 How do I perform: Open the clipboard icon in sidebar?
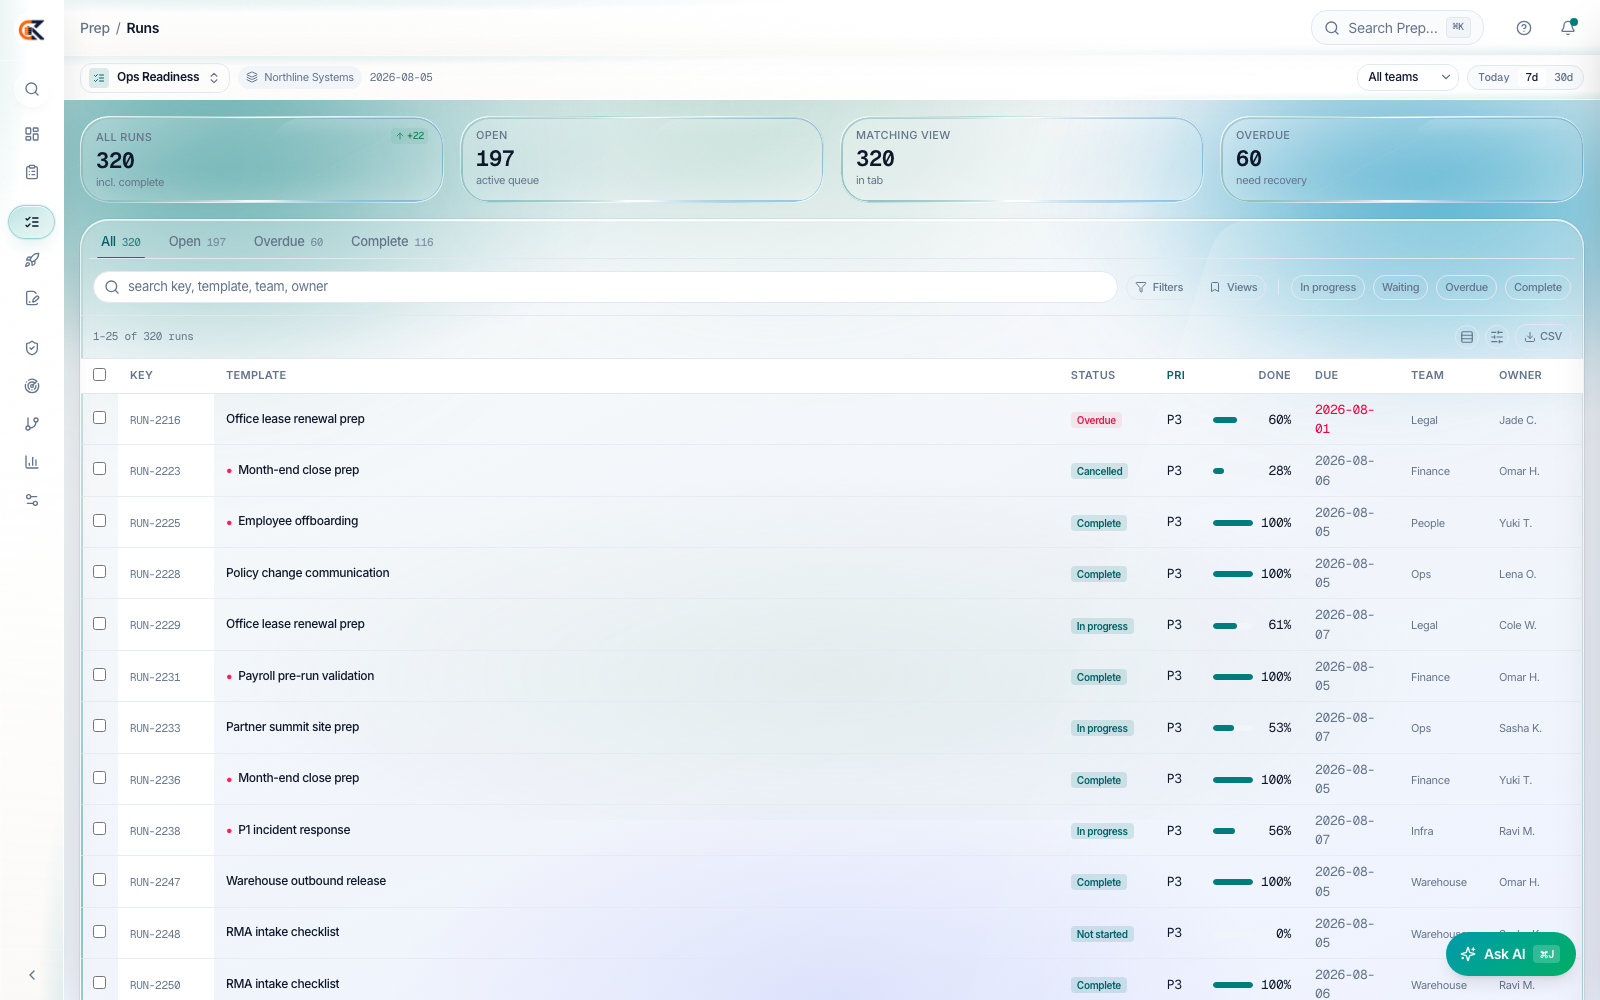click(x=32, y=172)
